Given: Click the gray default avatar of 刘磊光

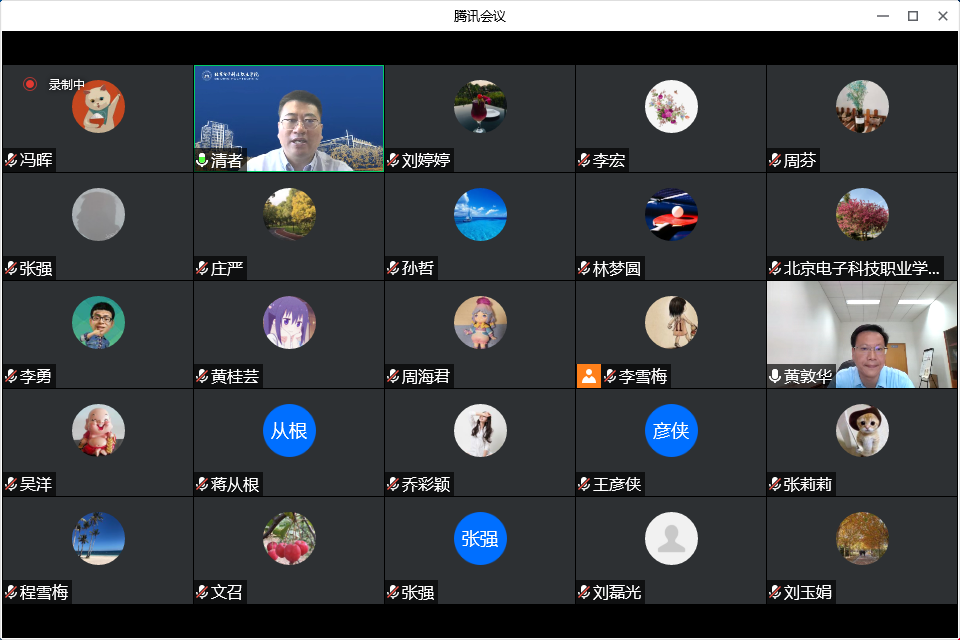Looking at the screenshot, I should click(x=671, y=538).
